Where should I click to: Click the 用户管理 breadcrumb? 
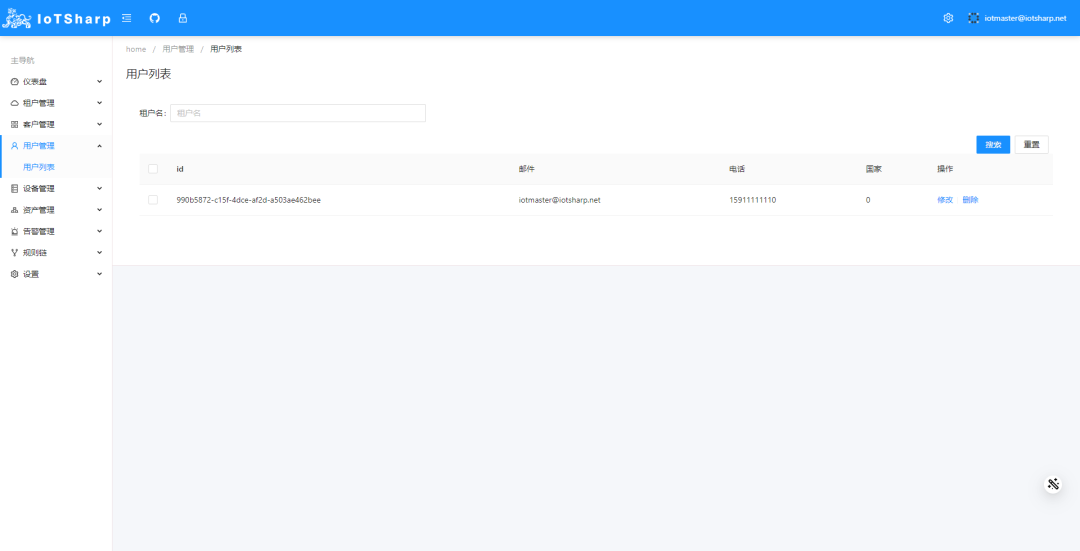pyautogui.click(x=178, y=49)
